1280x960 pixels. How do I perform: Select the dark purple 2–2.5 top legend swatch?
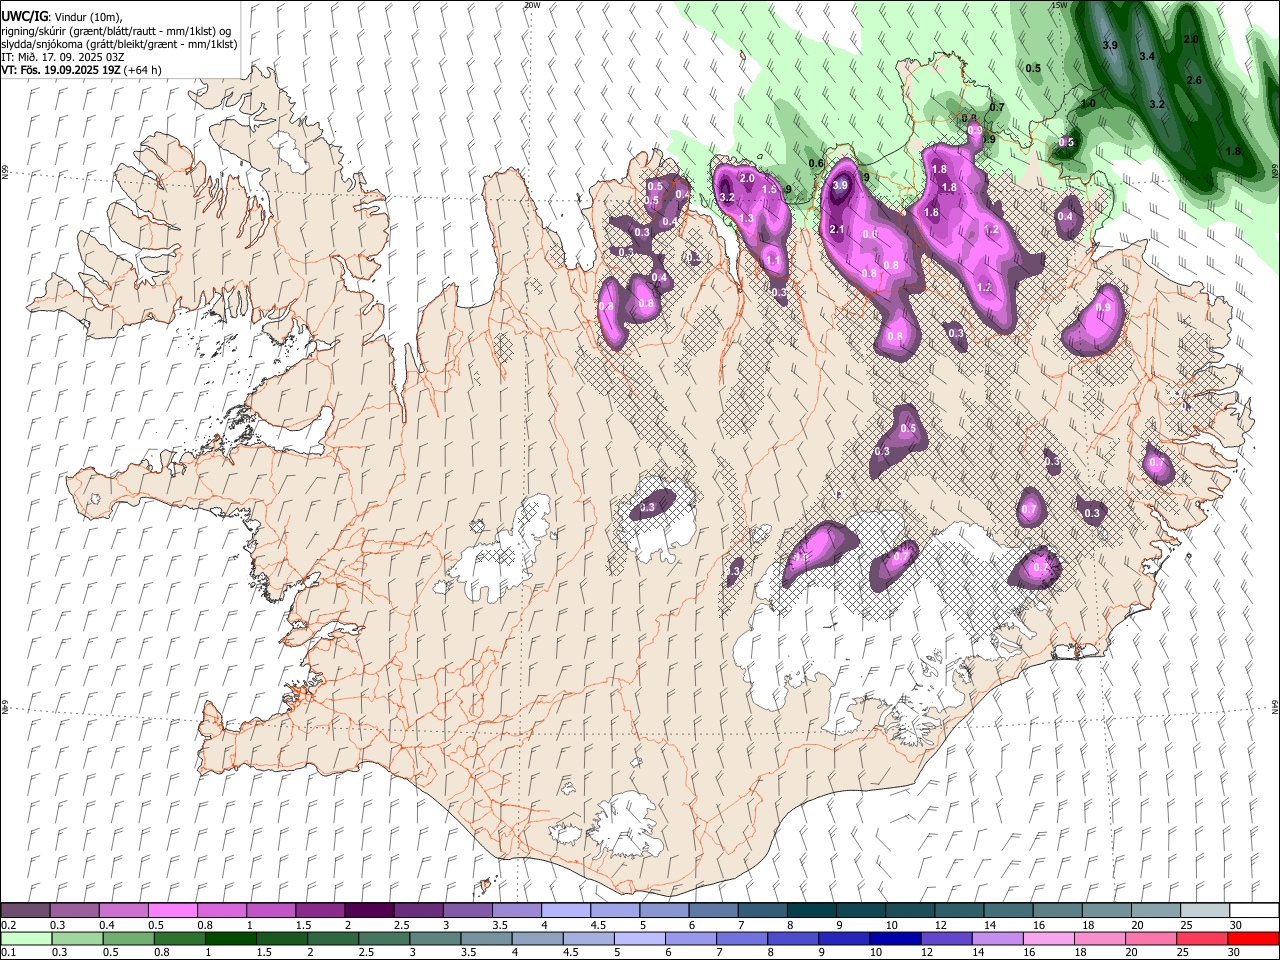(x=369, y=911)
